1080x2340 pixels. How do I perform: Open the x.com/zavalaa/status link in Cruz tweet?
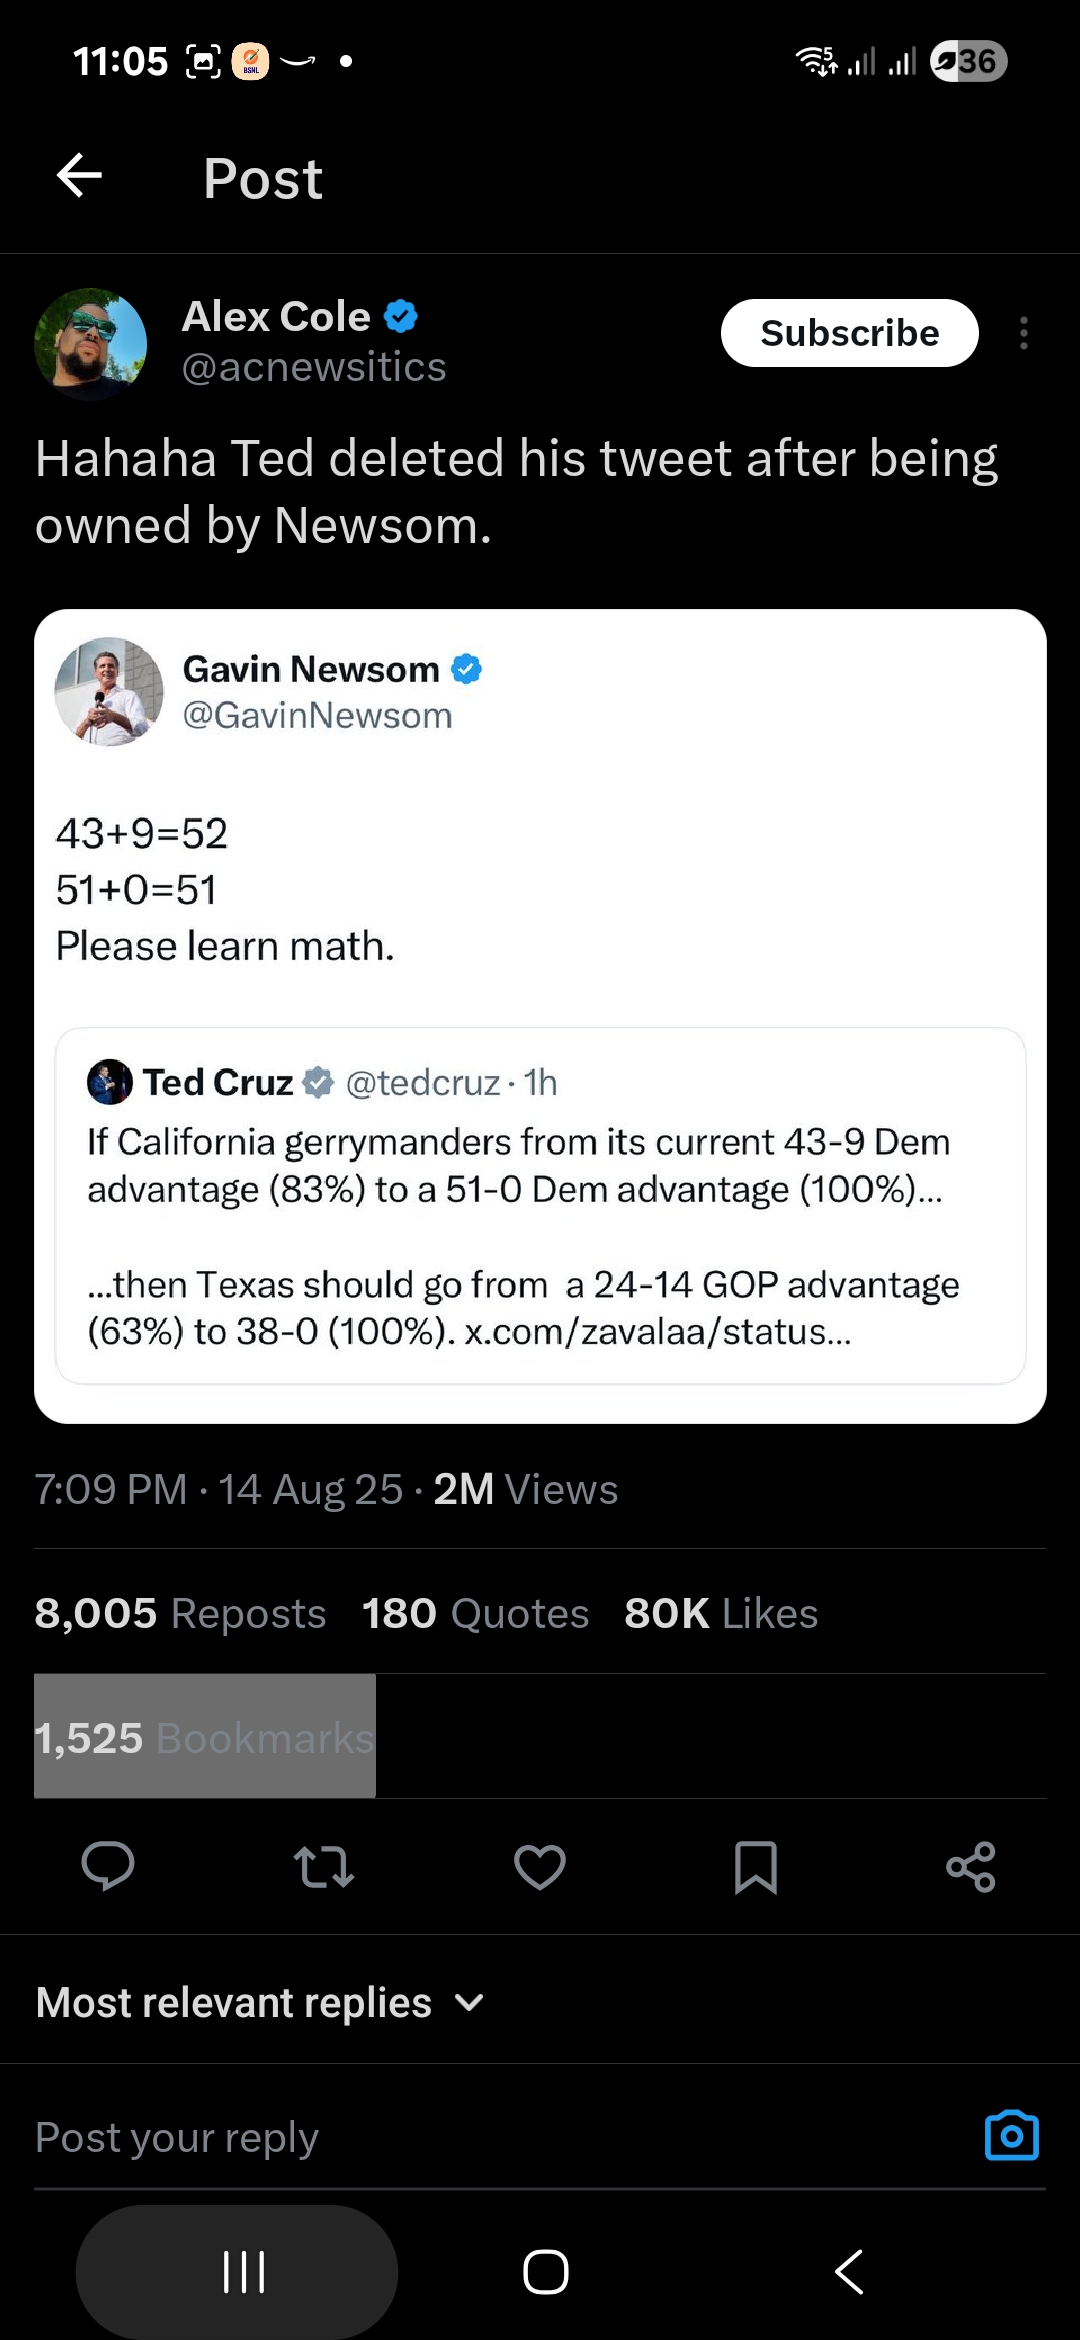click(x=658, y=1332)
